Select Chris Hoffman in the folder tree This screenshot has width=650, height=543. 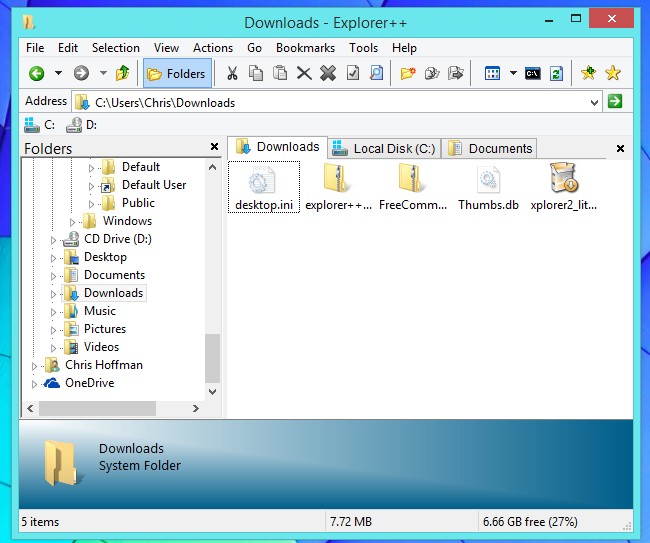(104, 365)
